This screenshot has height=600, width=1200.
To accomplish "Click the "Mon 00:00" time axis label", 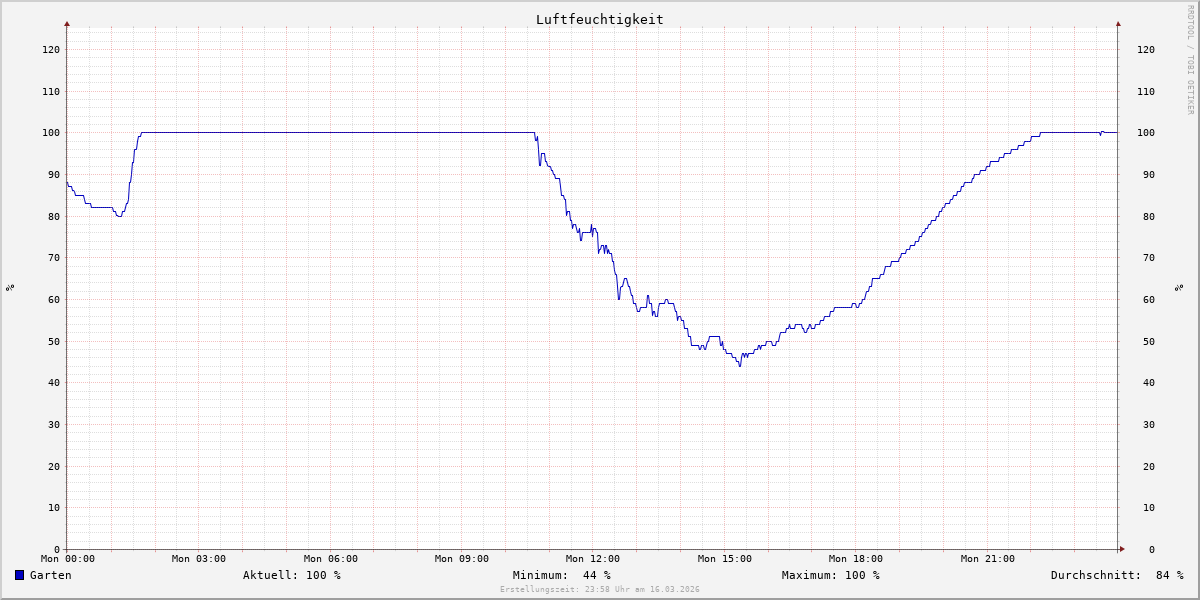I will coord(67,559).
